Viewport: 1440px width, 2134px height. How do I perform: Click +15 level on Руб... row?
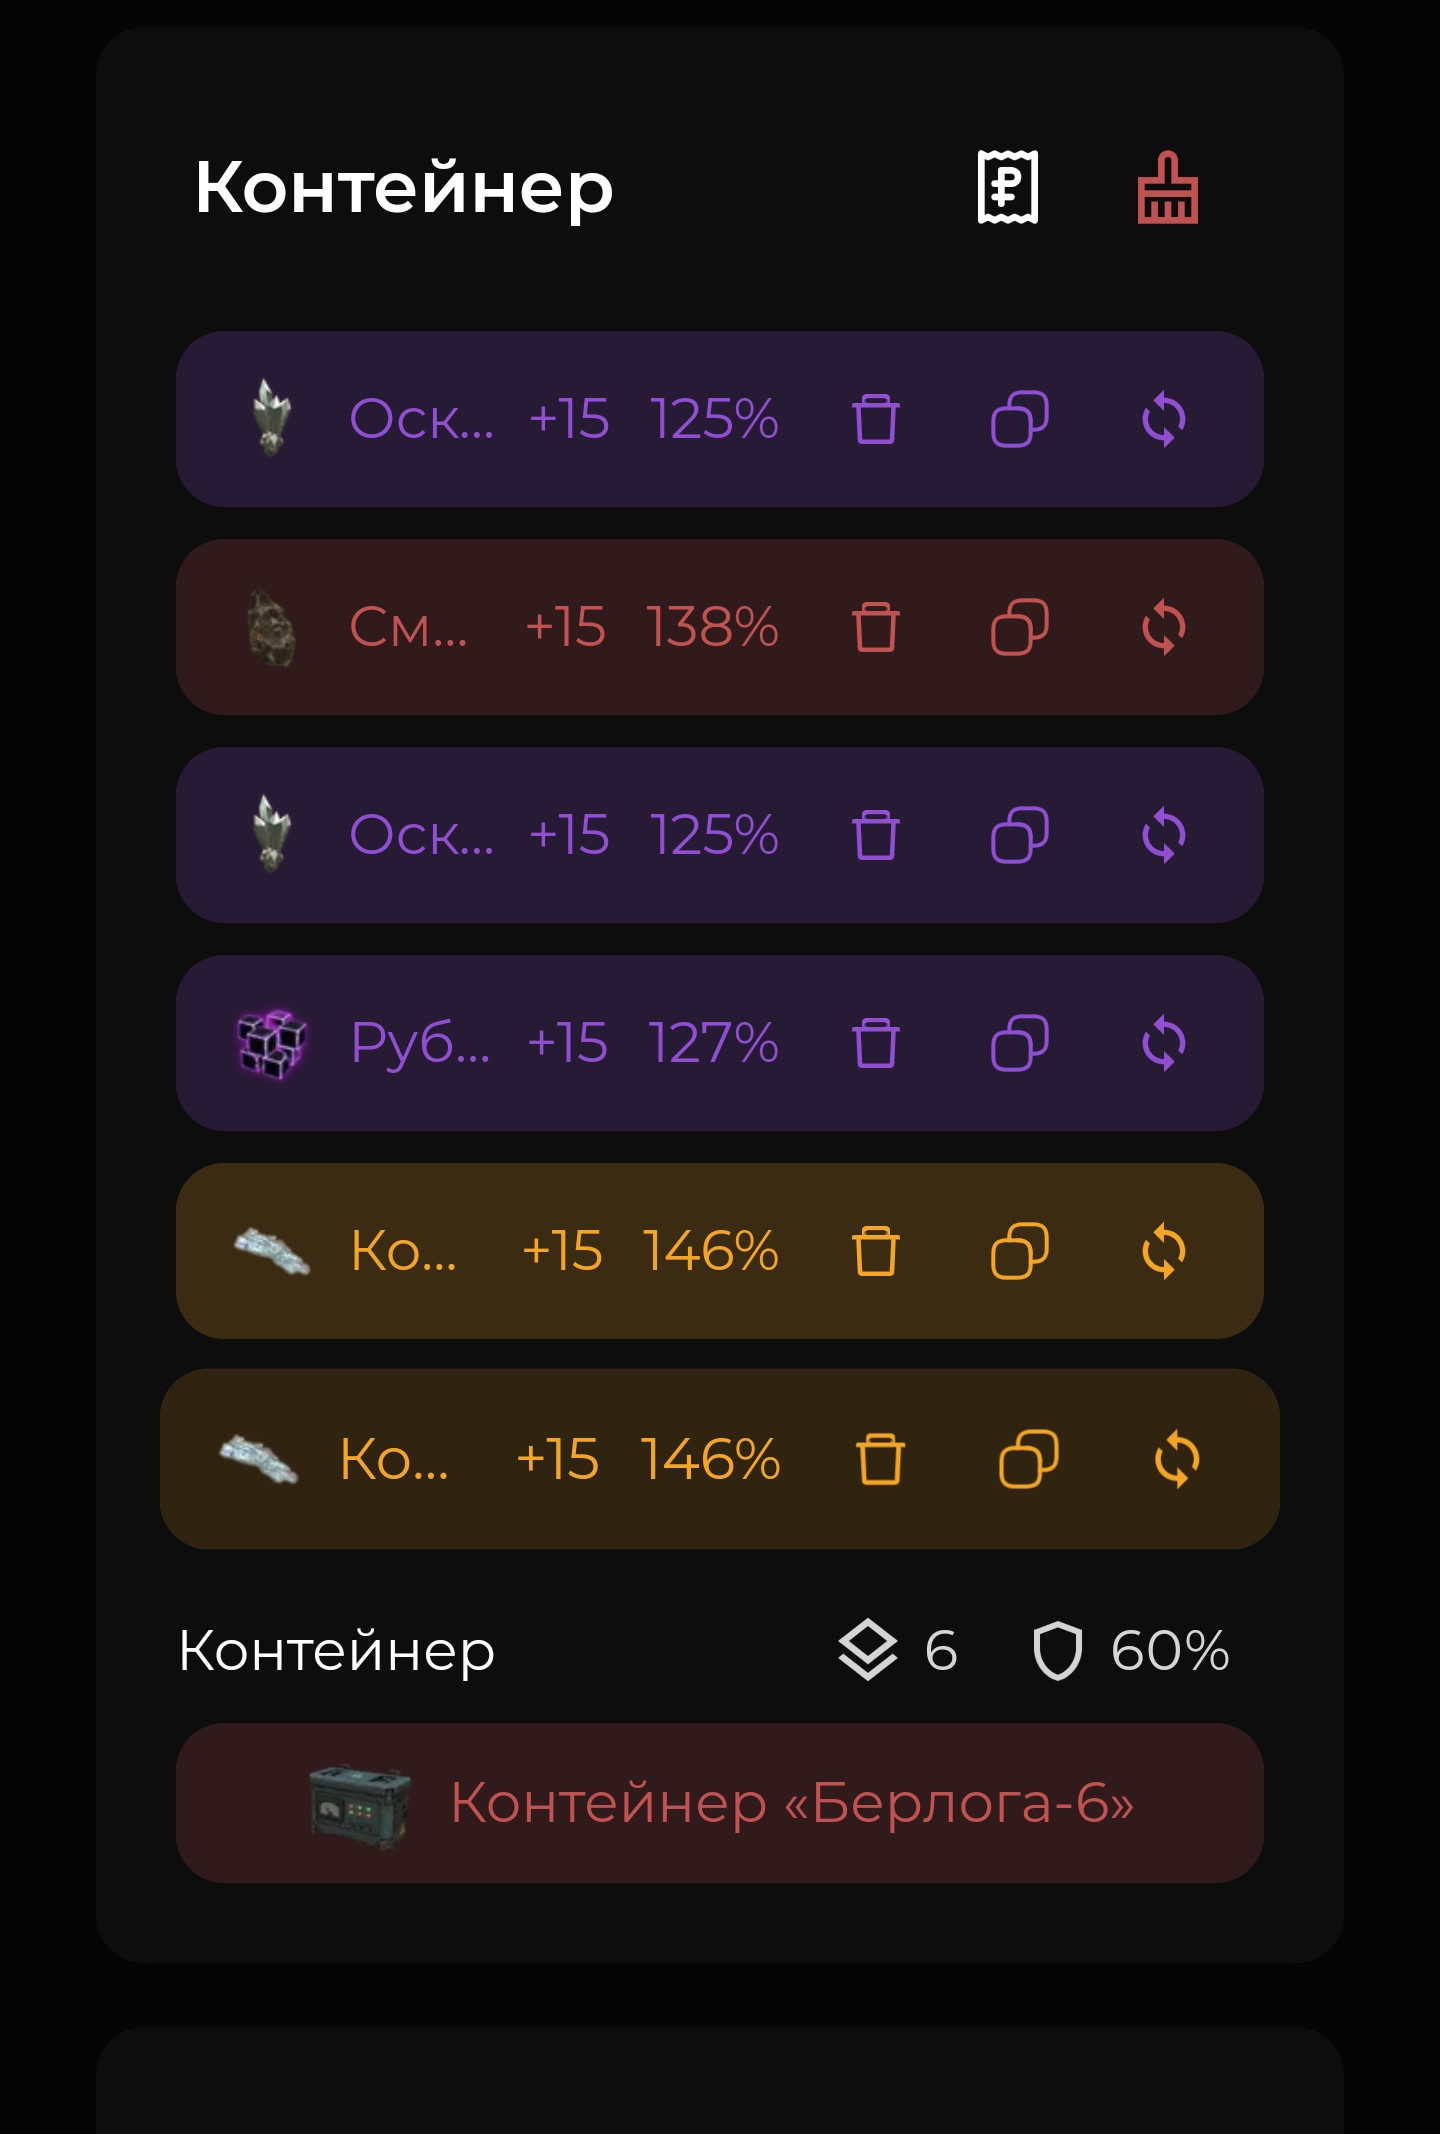(x=567, y=1043)
